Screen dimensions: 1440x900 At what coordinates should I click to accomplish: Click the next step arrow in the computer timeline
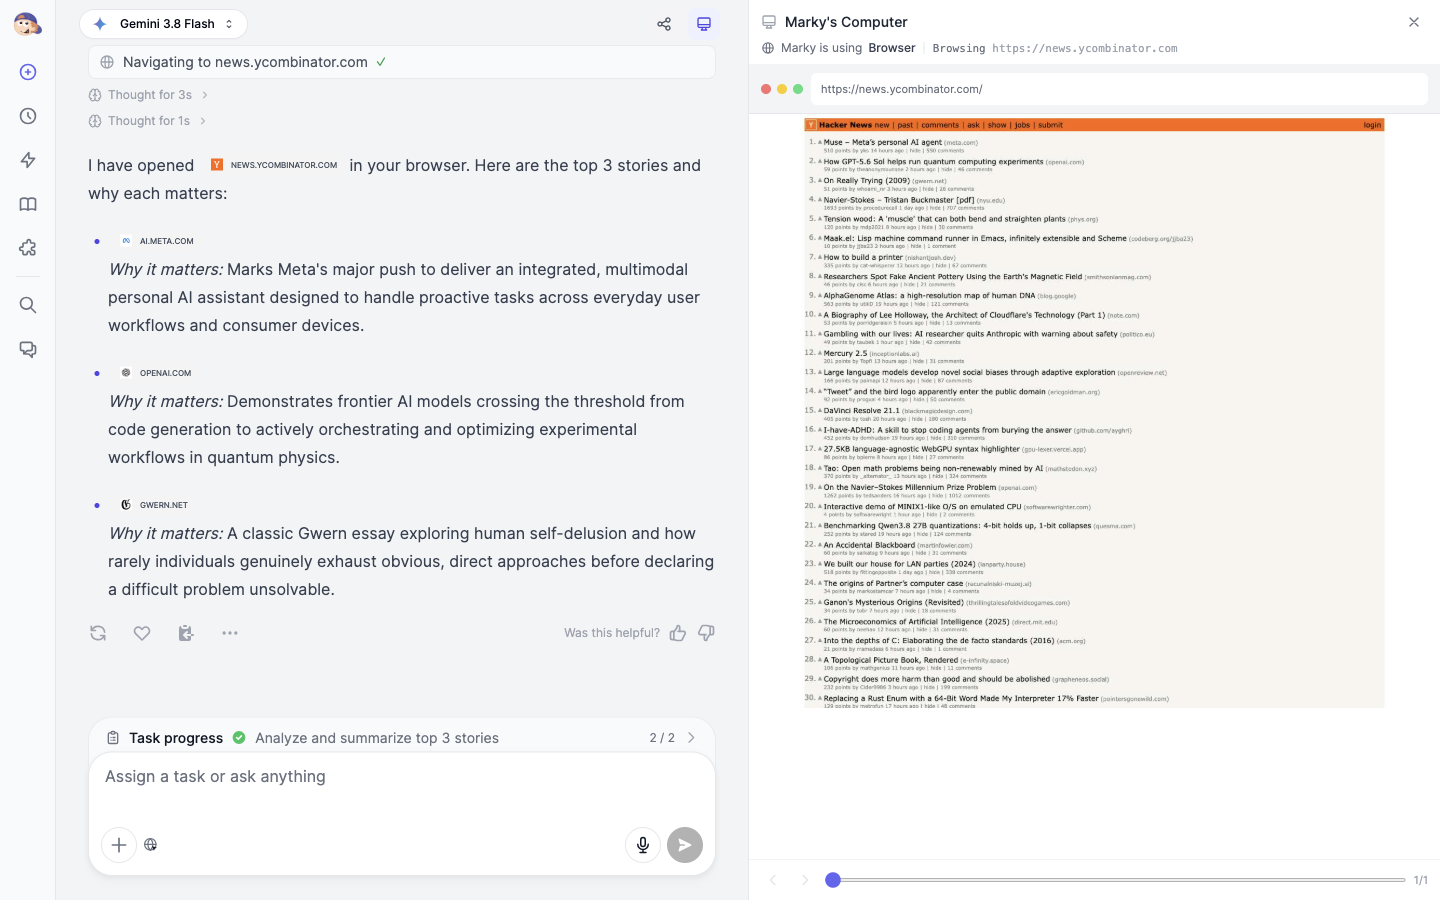tap(805, 880)
